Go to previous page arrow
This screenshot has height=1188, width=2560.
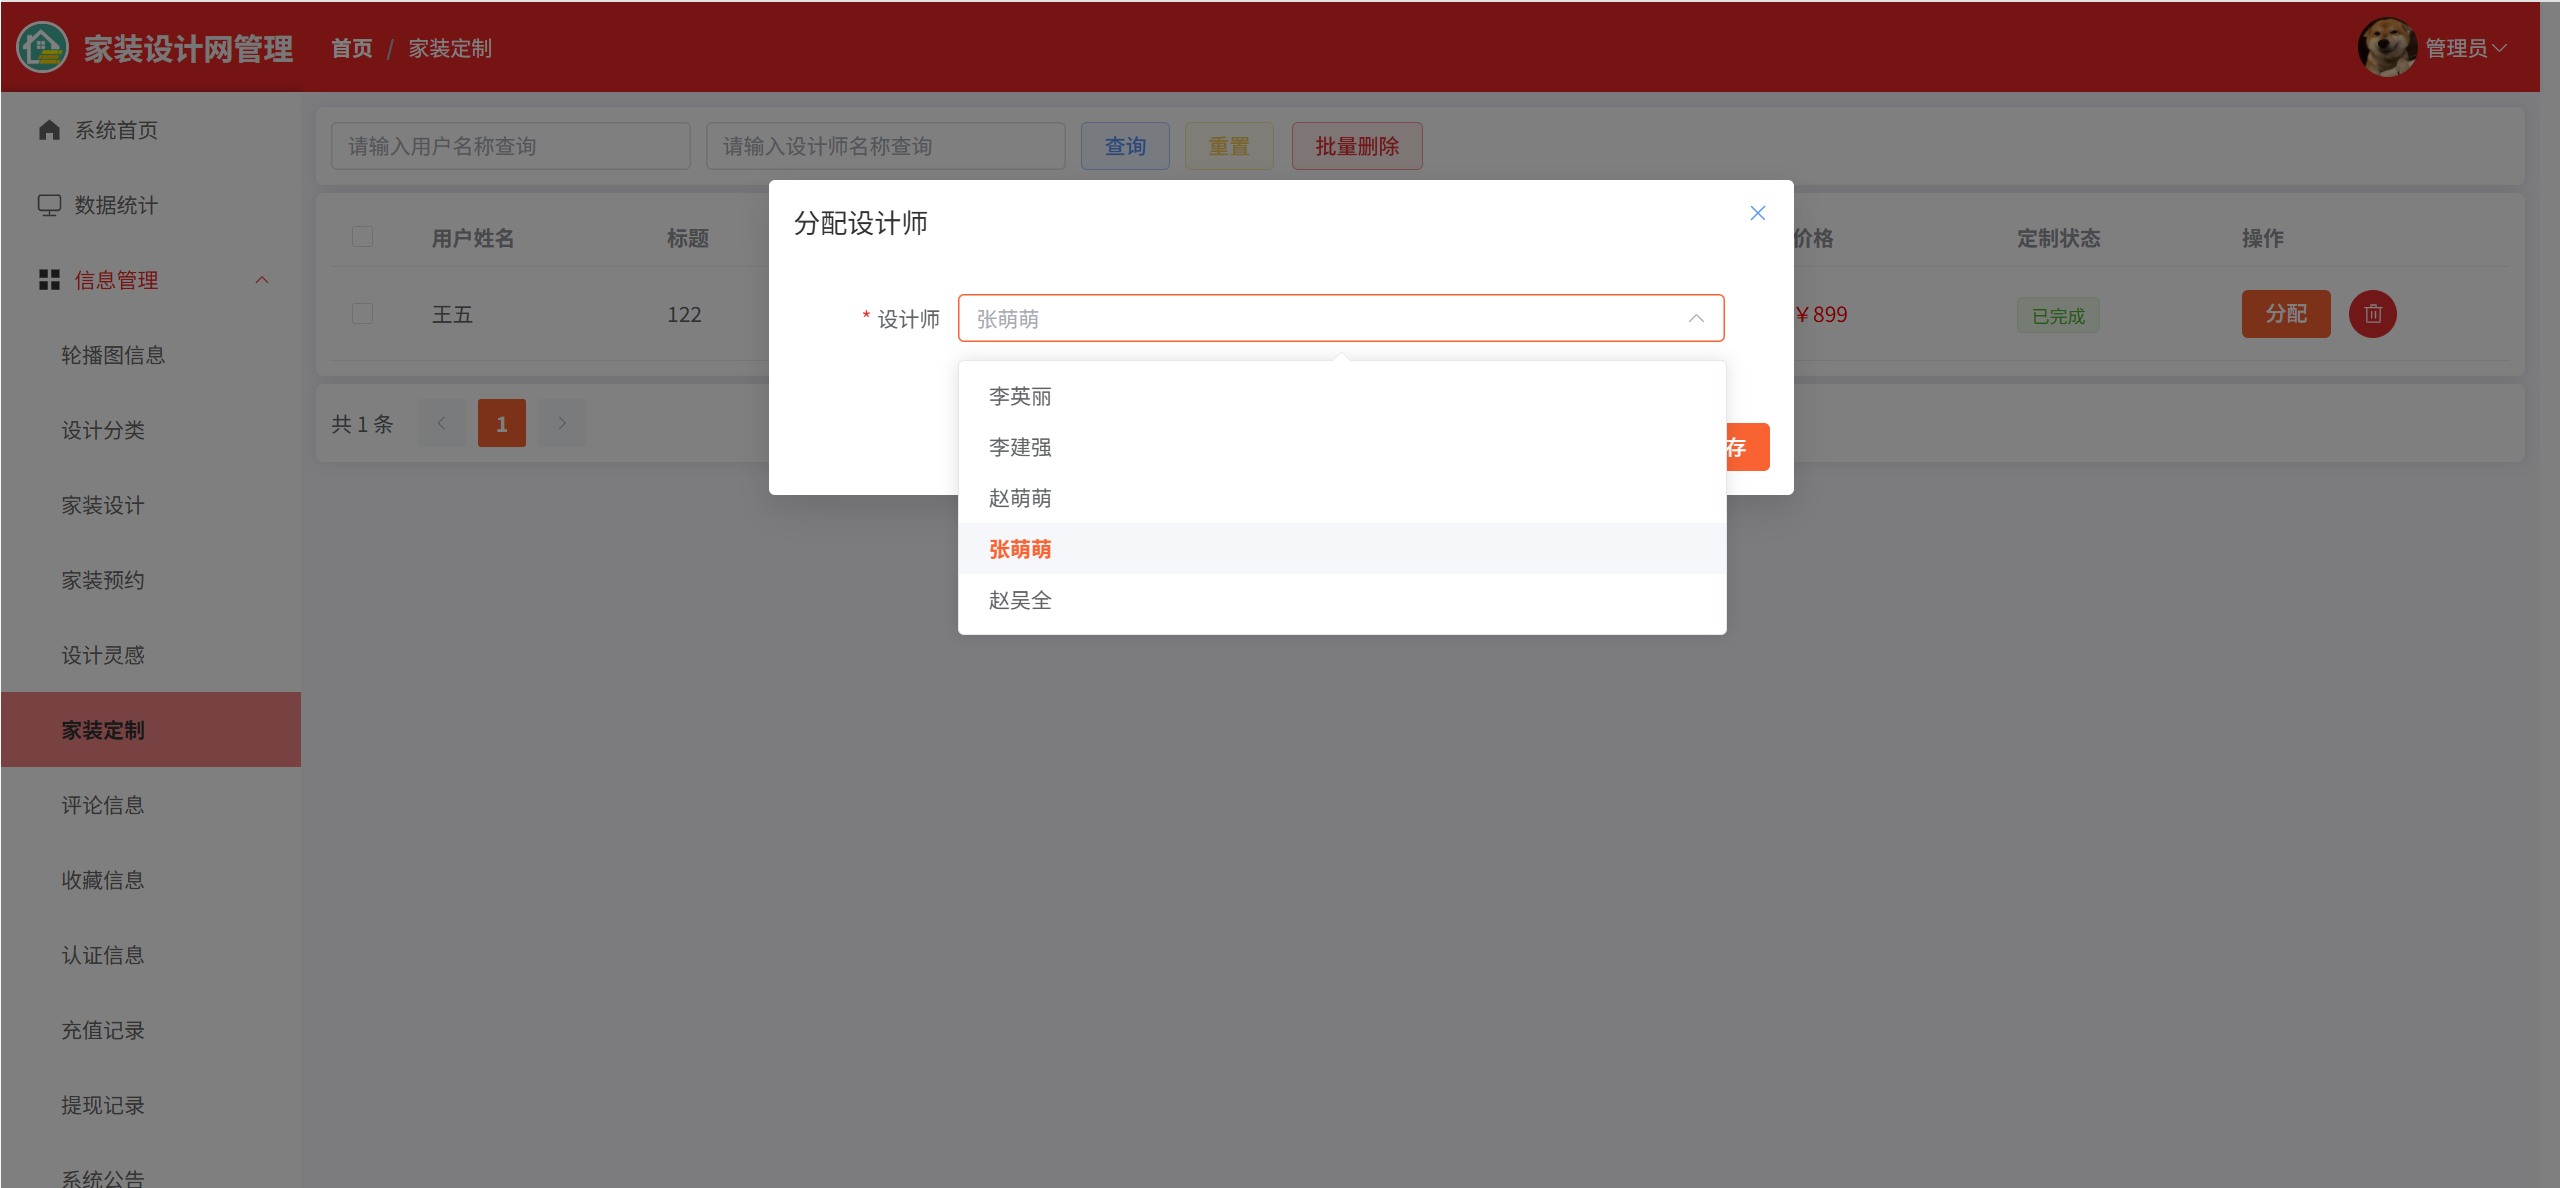click(x=441, y=423)
